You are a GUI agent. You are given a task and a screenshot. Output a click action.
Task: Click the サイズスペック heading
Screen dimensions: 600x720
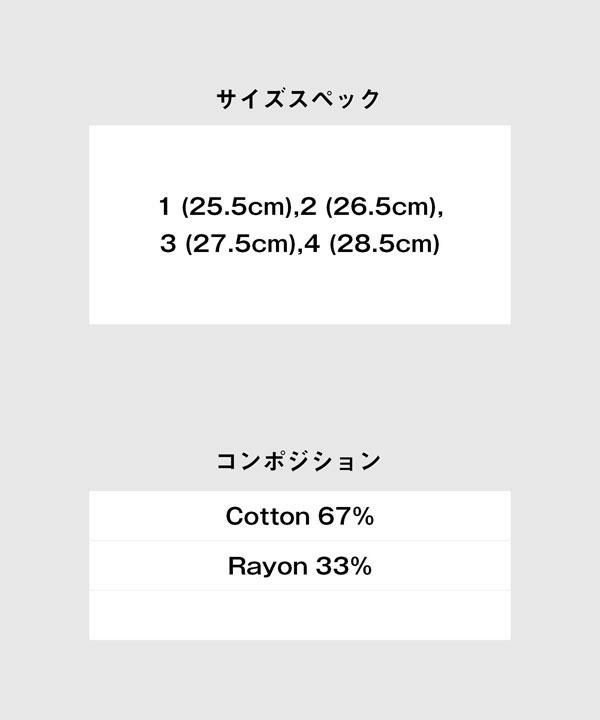tap(299, 98)
